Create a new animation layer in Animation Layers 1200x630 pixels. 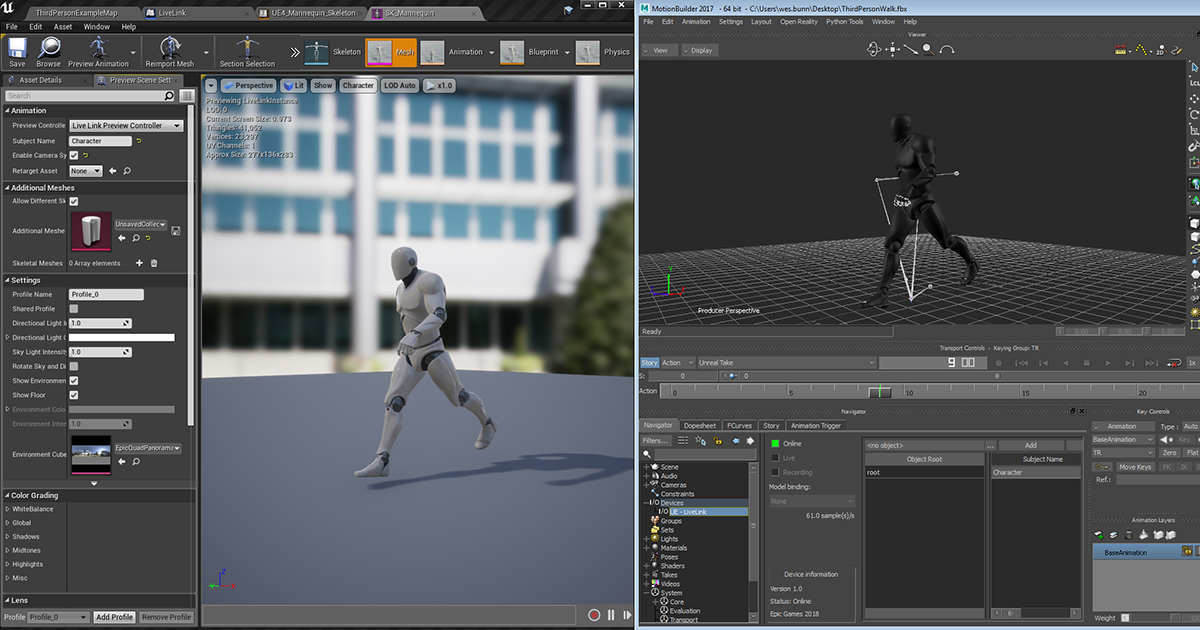[x=1098, y=534]
